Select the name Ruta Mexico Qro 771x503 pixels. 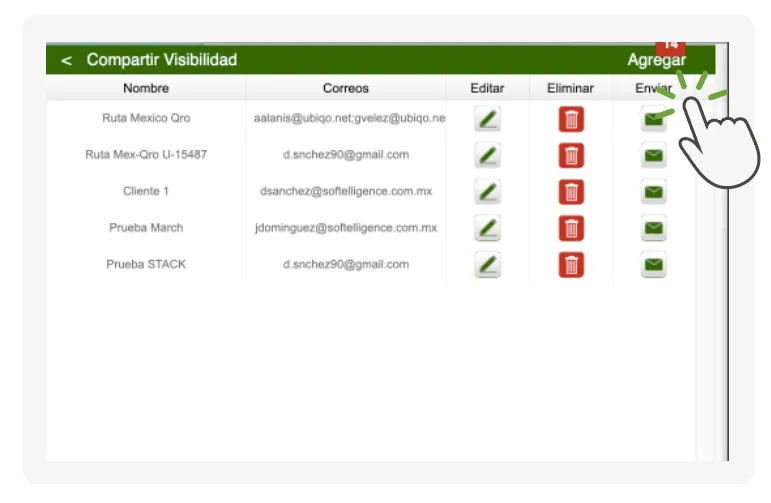click(146, 118)
